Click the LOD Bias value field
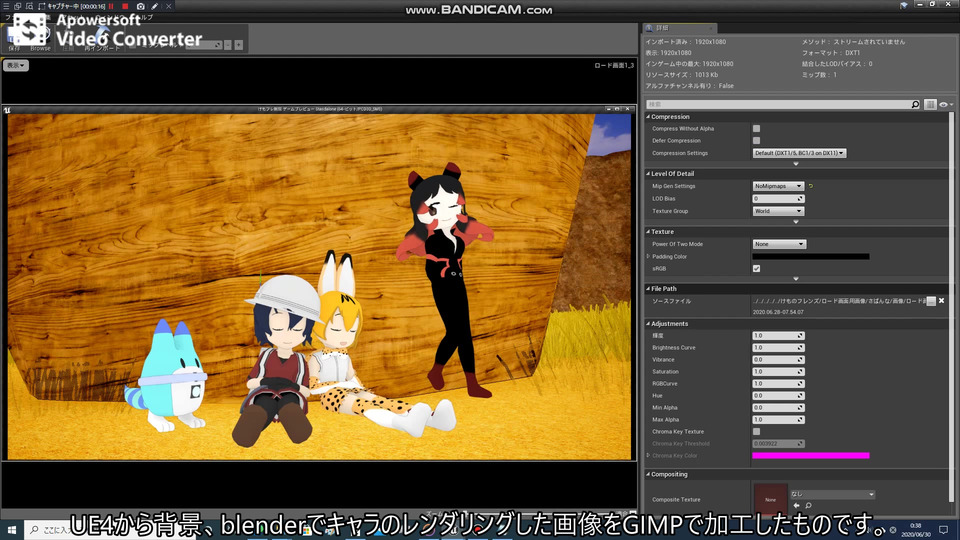This screenshot has width=960, height=540. [x=778, y=199]
